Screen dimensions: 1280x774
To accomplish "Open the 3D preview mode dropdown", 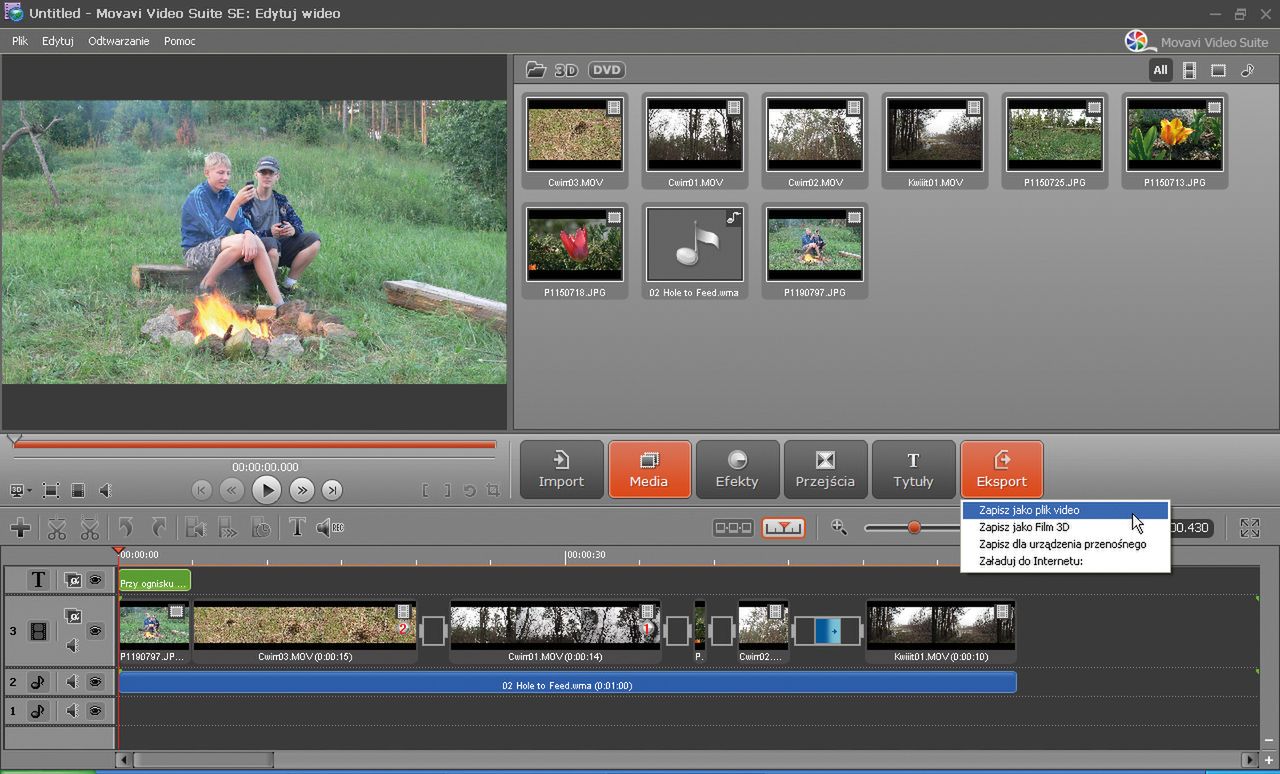I will tap(20, 490).
